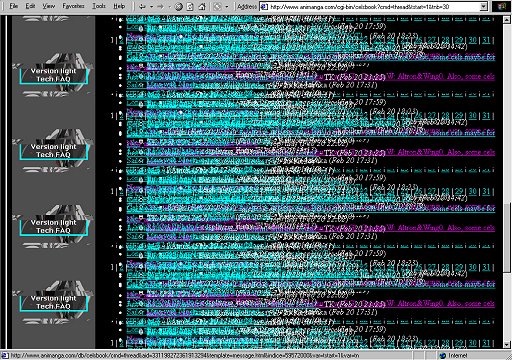Click the vertical scrollbar down arrow
The width and height of the screenshot is (512, 360).
click(x=507, y=345)
